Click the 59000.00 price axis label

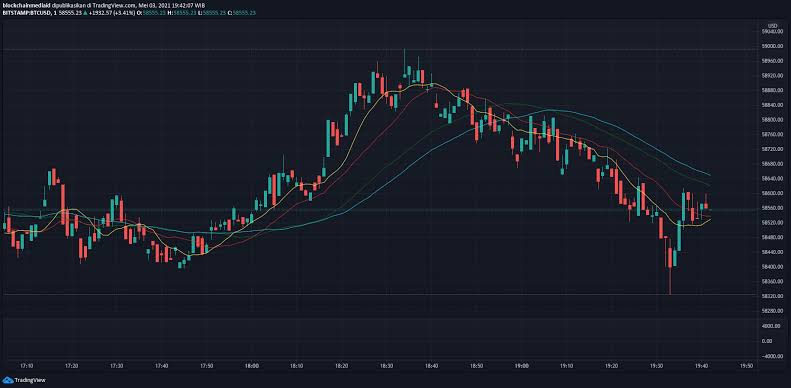[x=771, y=46]
